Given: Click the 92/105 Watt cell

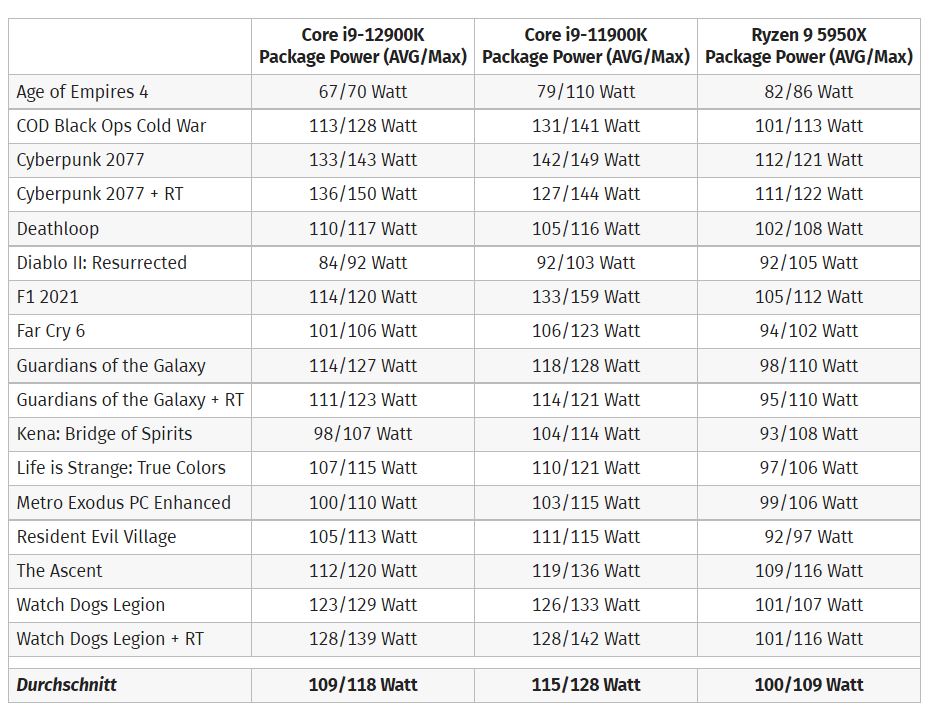Looking at the screenshot, I should click(809, 263).
